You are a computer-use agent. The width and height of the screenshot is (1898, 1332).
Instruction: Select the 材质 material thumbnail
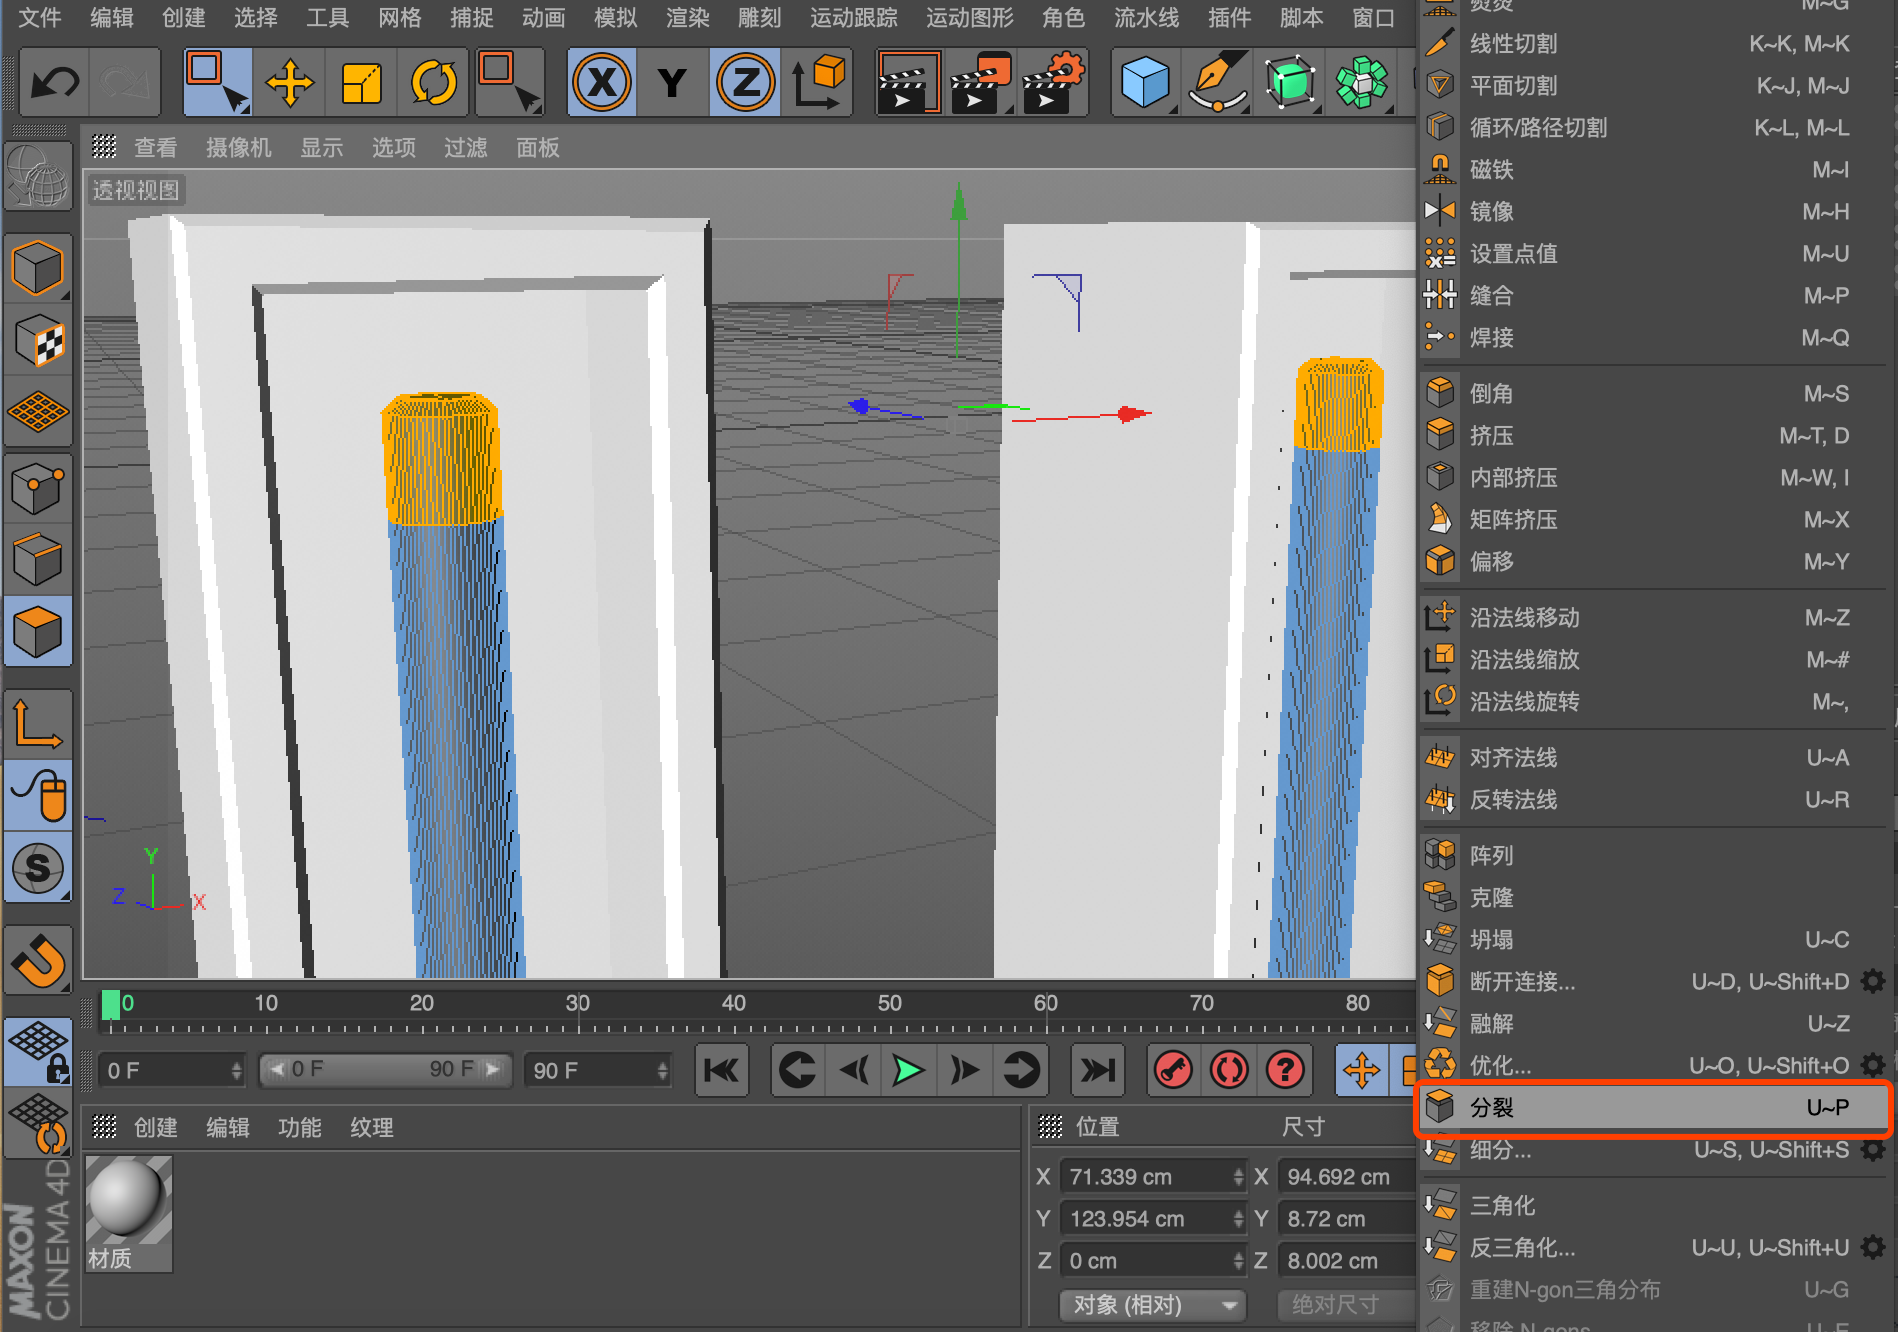click(129, 1213)
